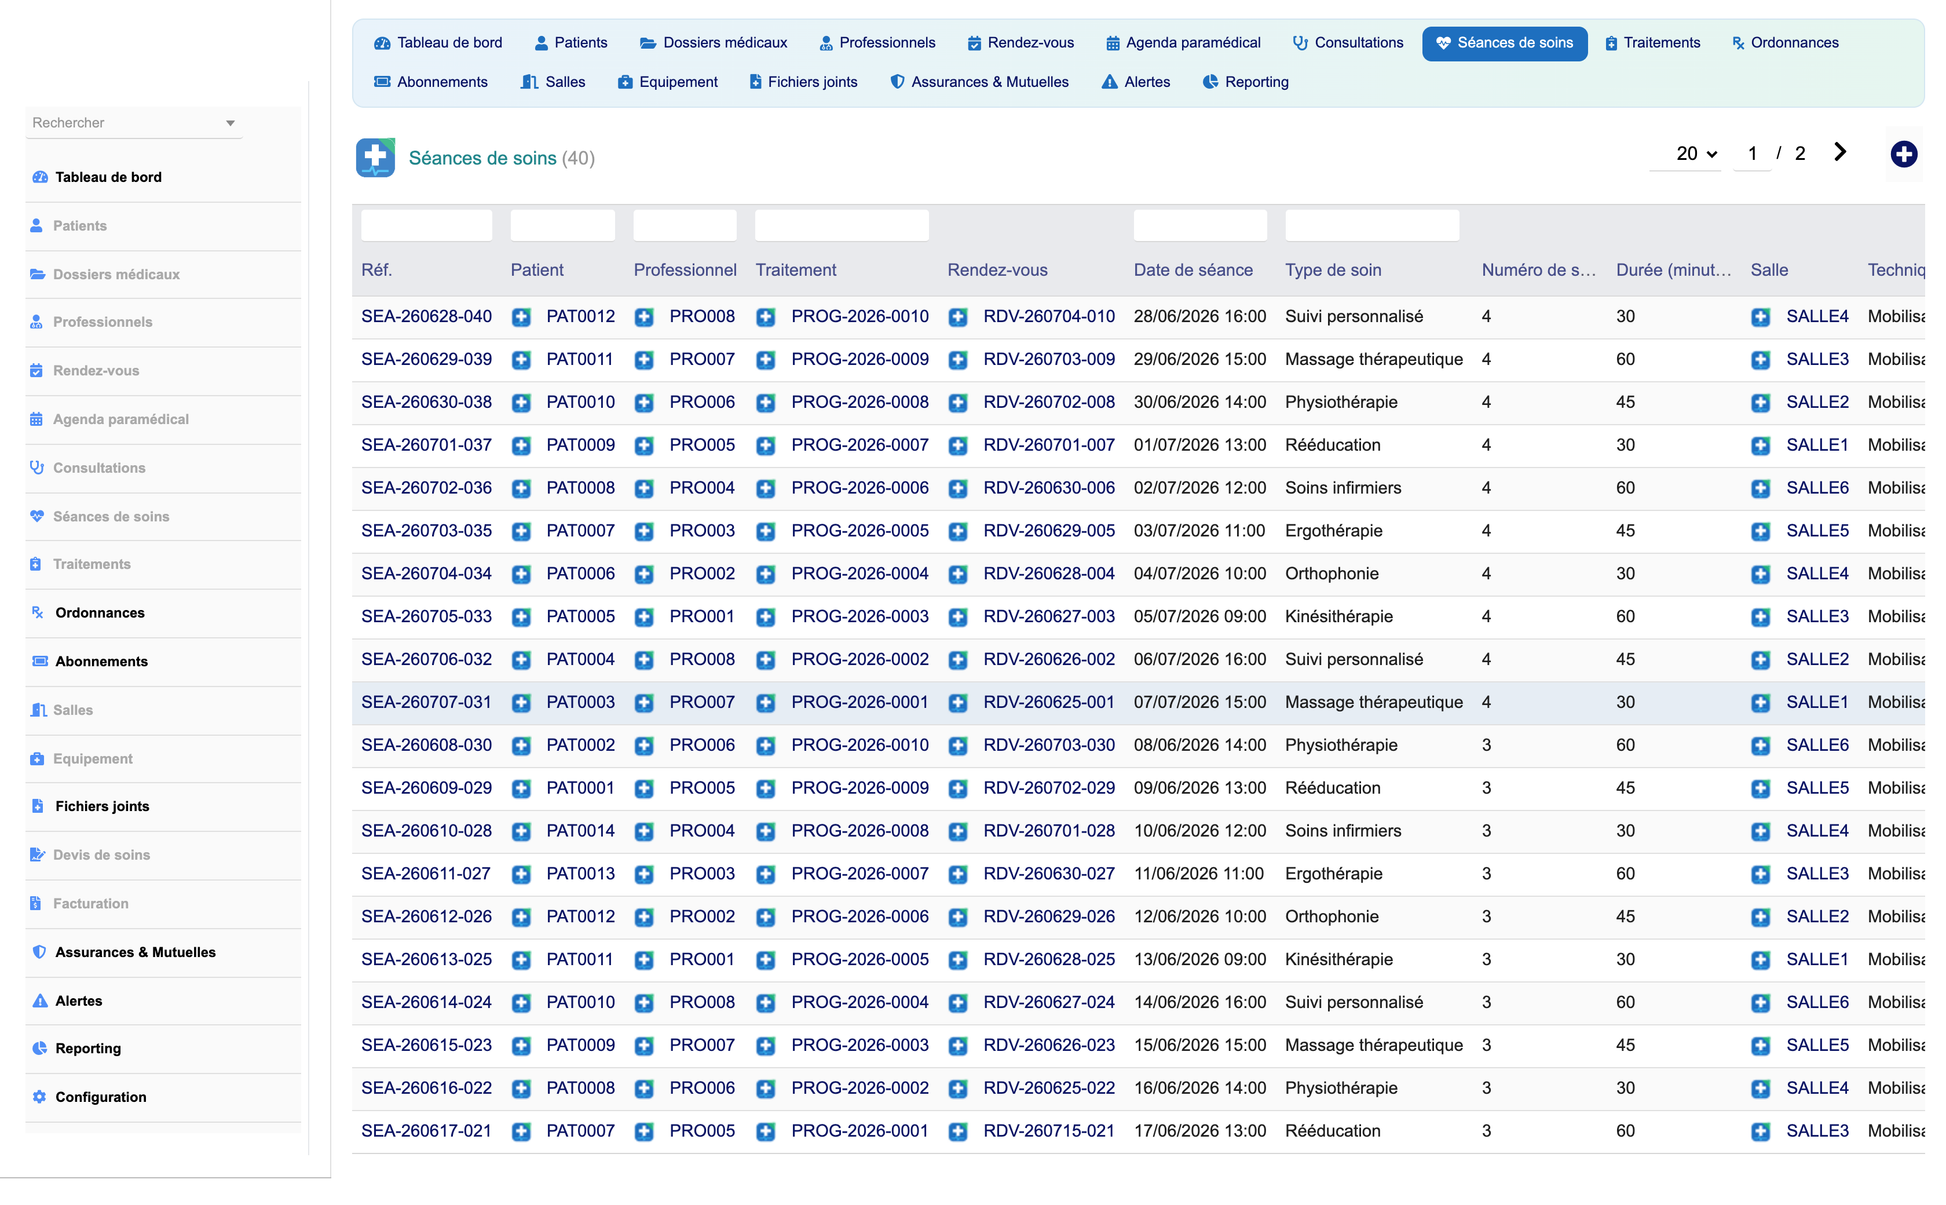Viewport: 1946px width, 1205px height.
Task: Sort by Date de séance column header
Action: tap(1193, 270)
